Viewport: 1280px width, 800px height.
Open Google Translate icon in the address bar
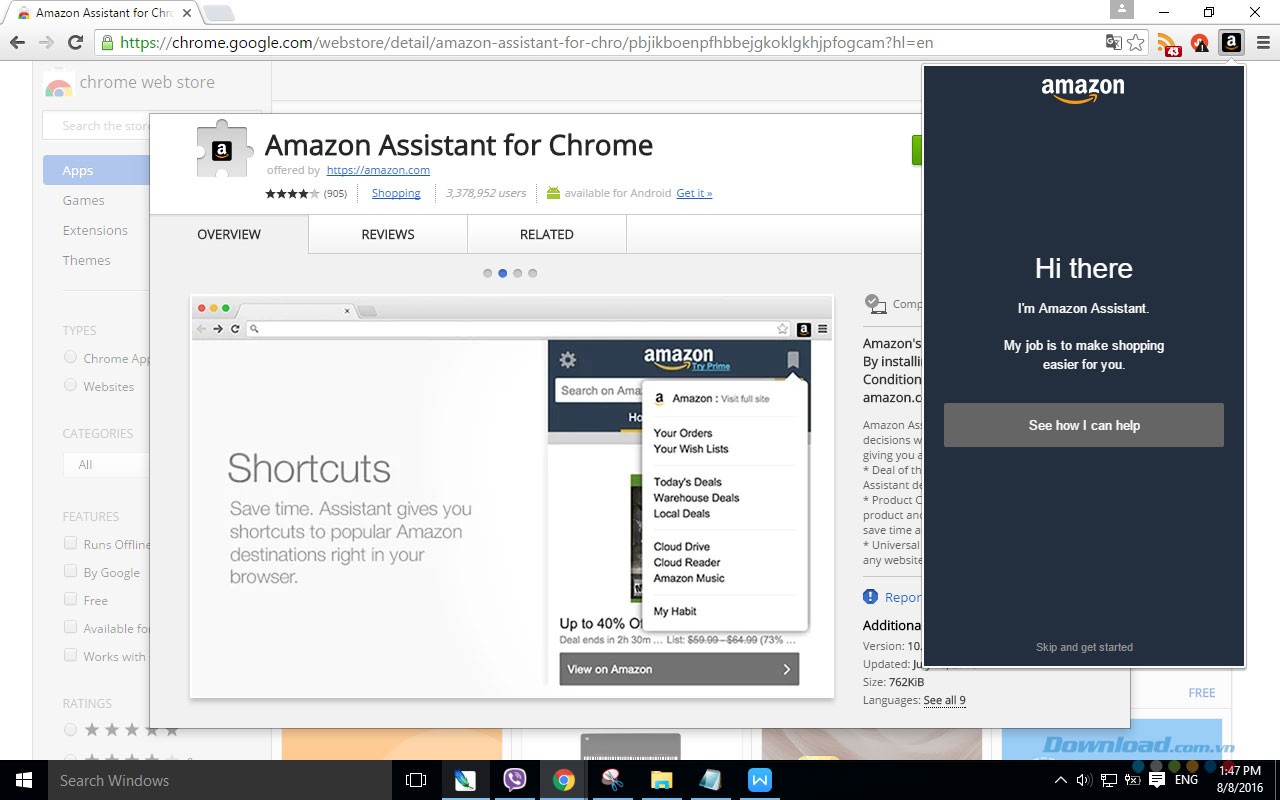click(x=1113, y=43)
